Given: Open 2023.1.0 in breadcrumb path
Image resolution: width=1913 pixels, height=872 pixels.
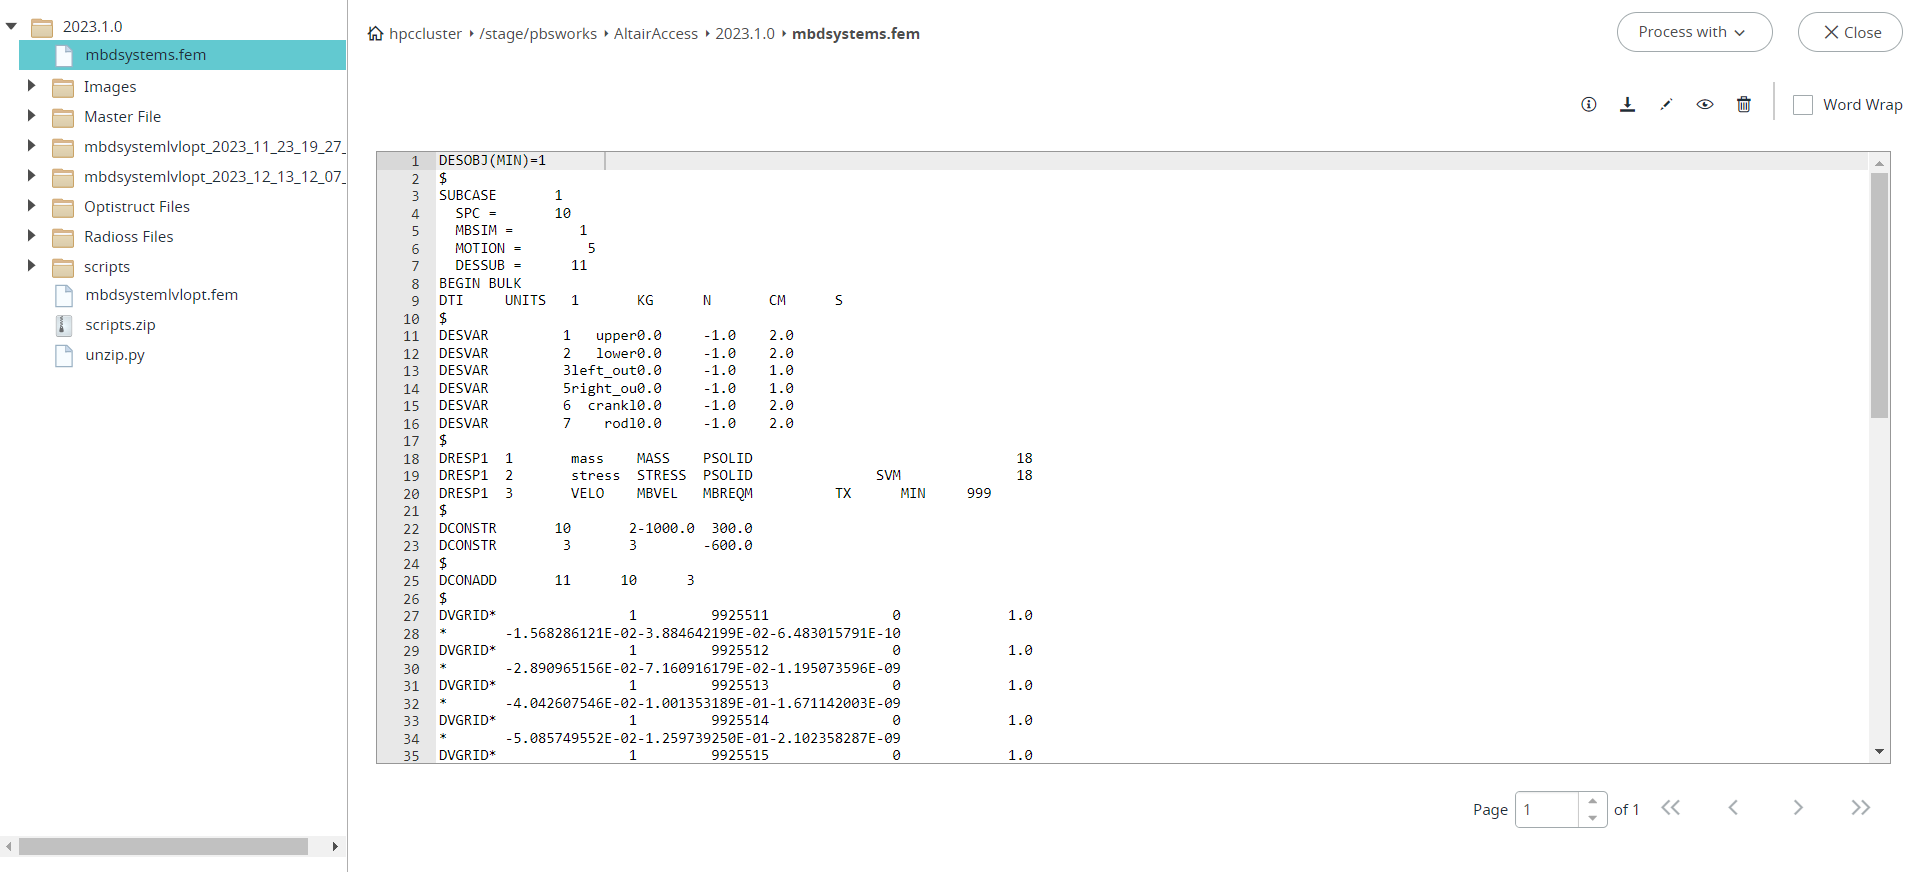Looking at the screenshot, I should [x=745, y=34].
